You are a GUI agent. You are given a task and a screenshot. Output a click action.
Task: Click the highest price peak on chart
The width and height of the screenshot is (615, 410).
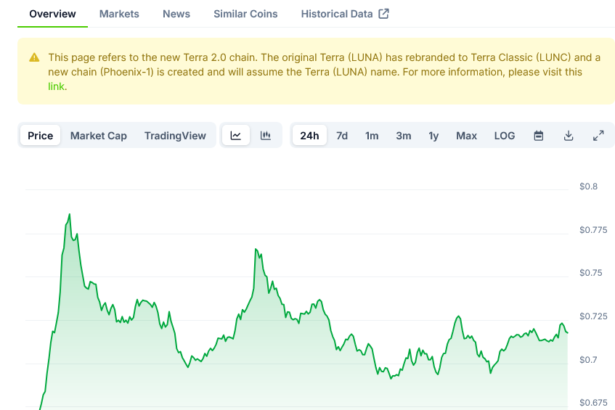tap(69, 214)
